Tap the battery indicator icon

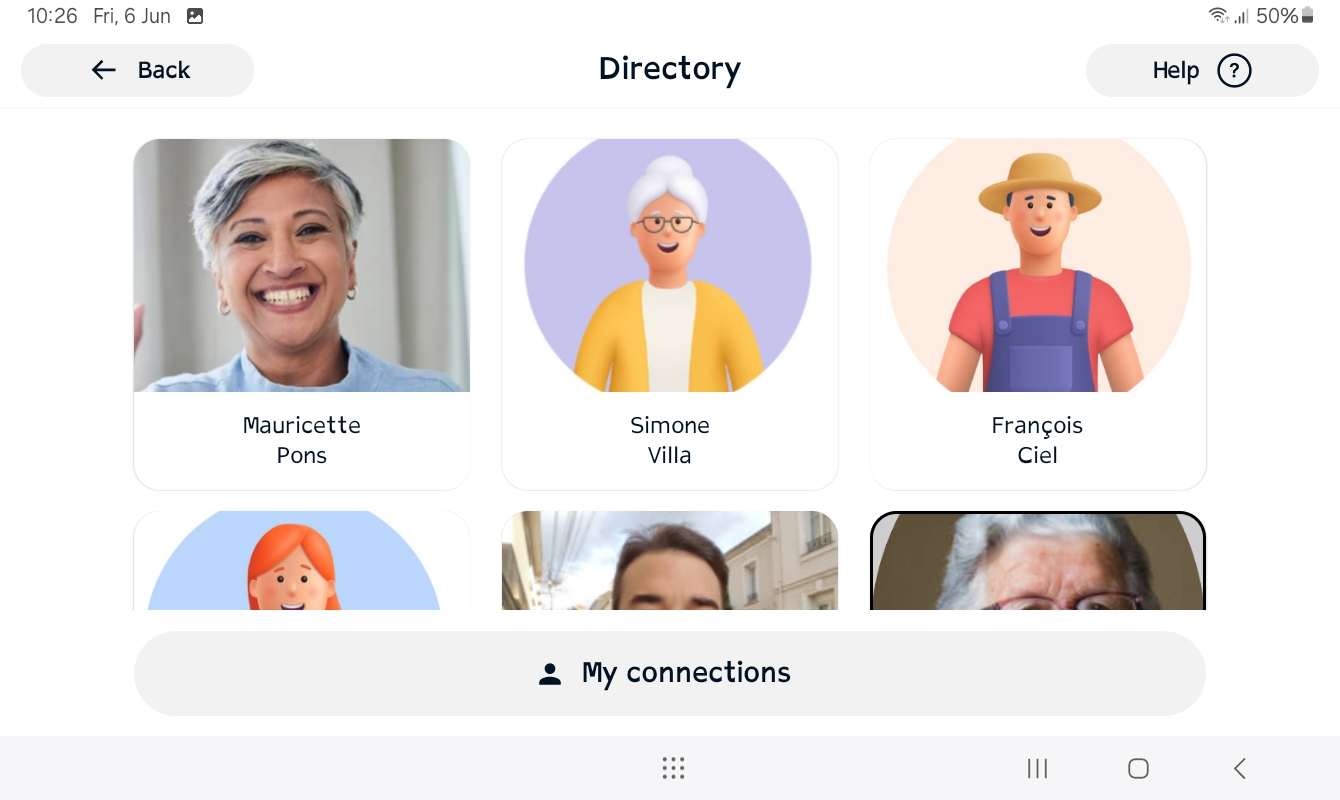pyautogui.click(x=1307, y=16)
